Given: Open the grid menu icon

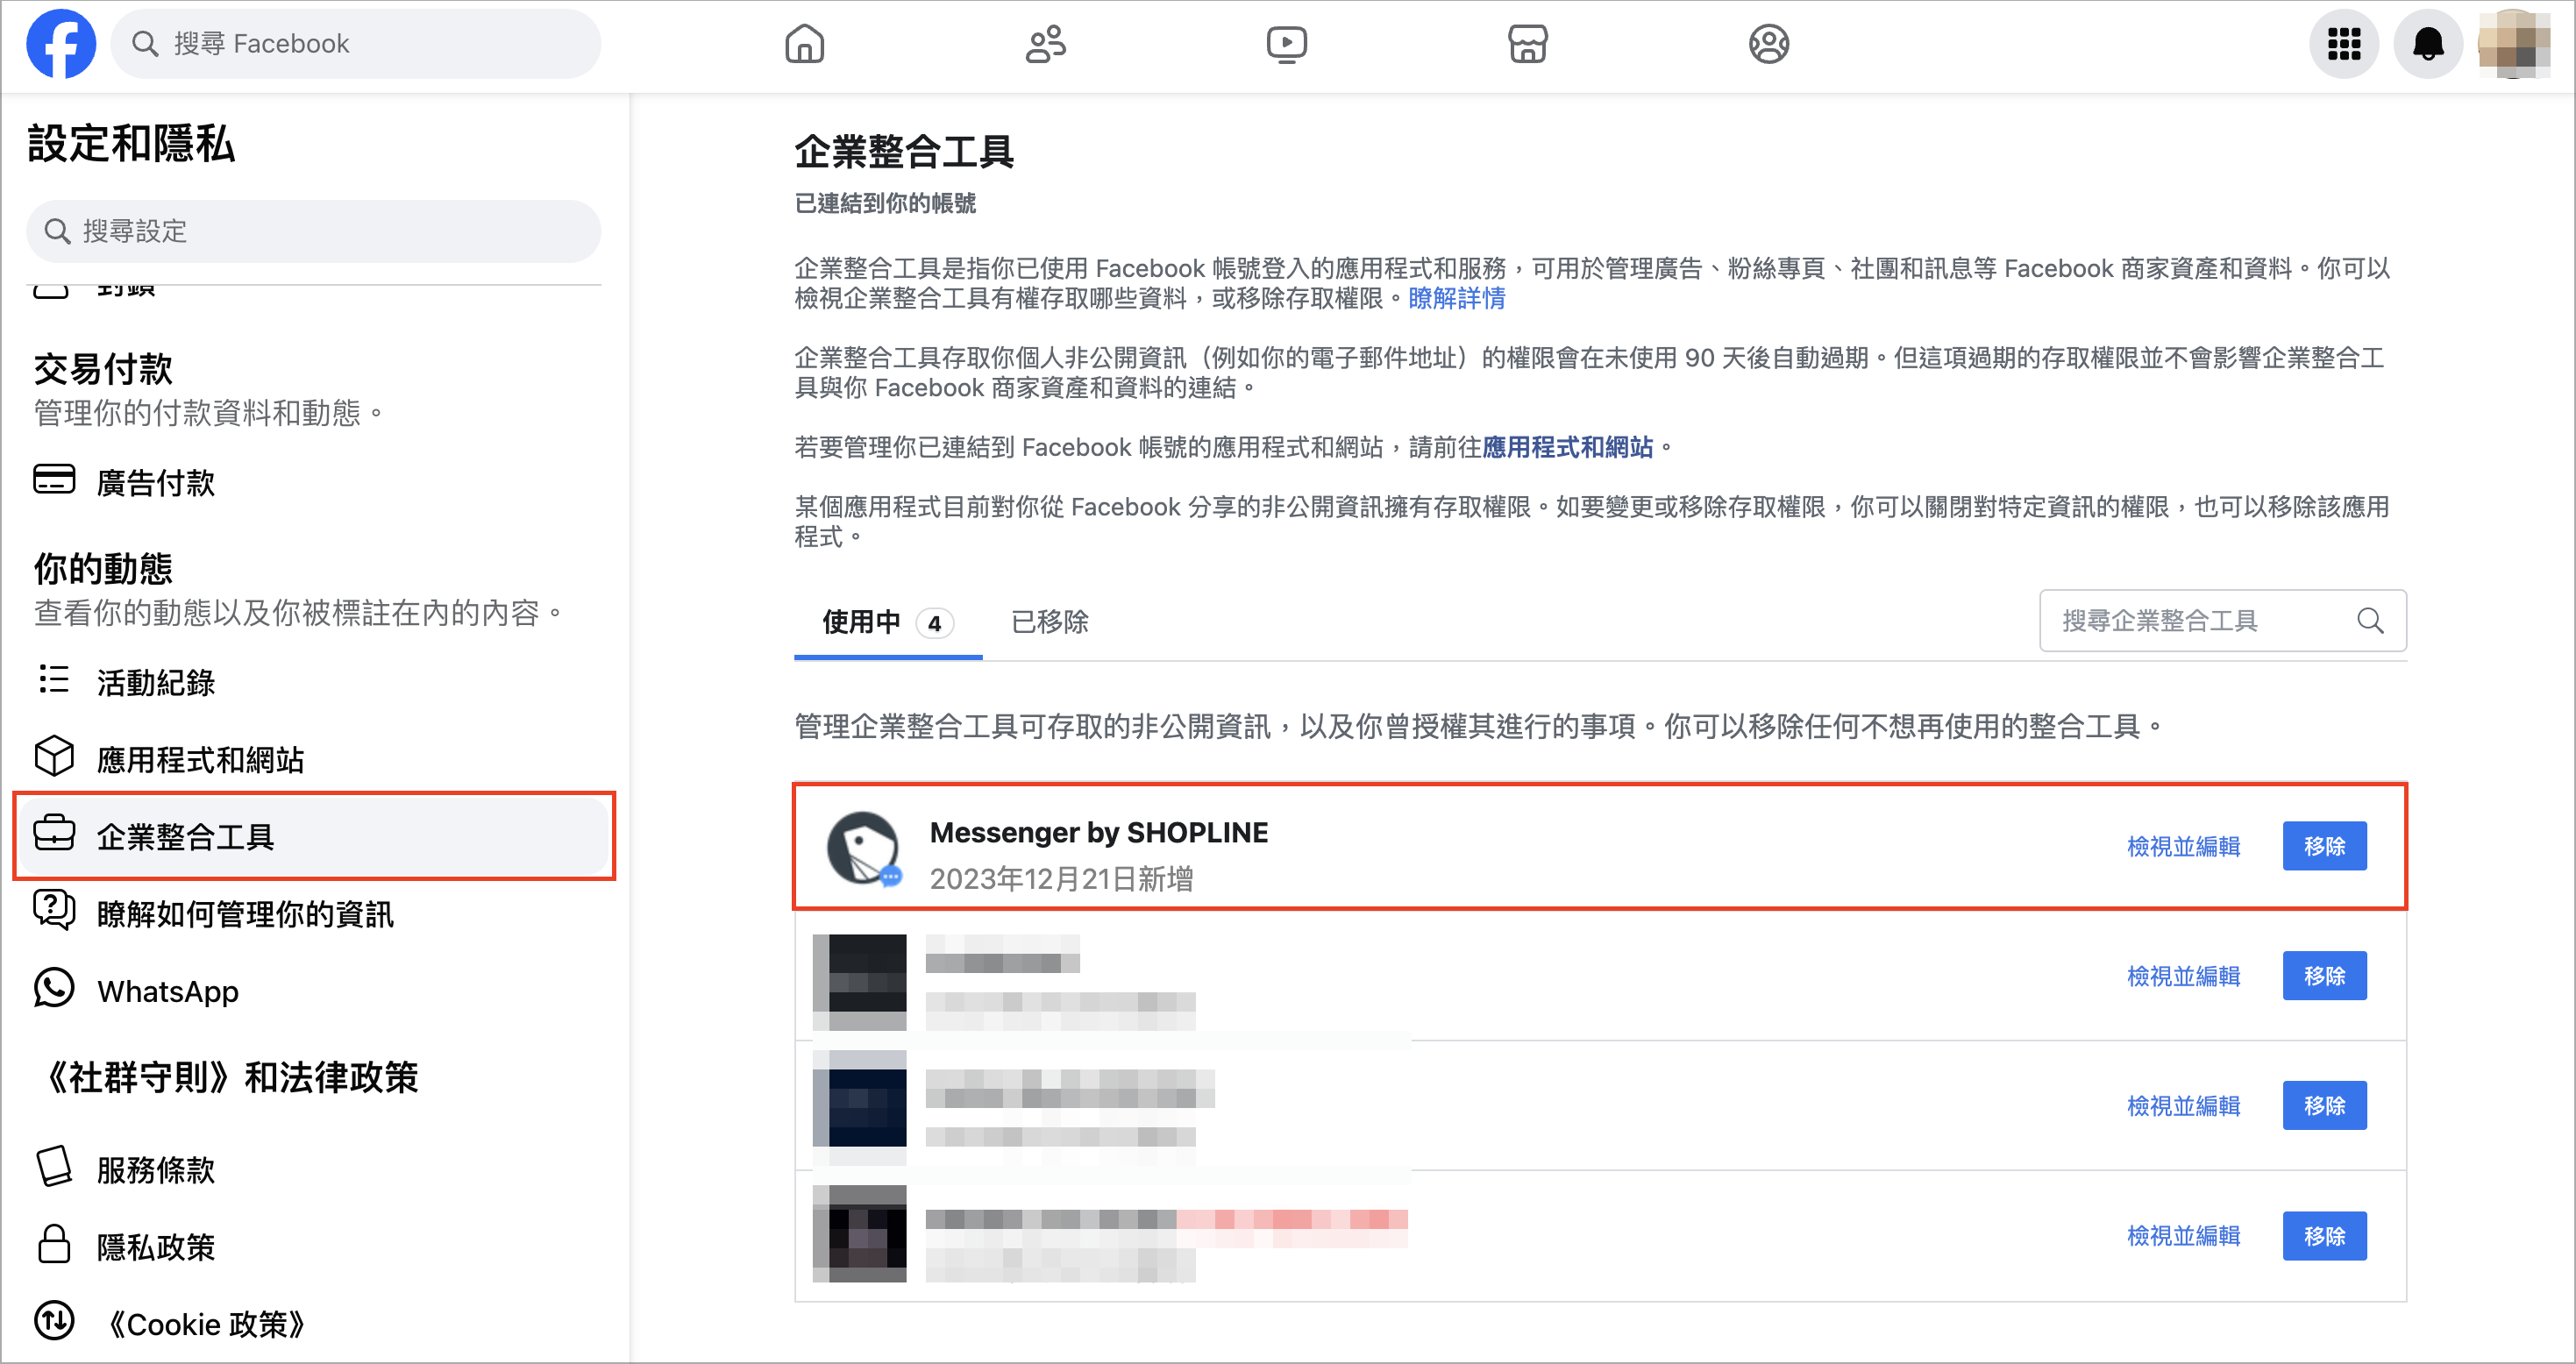Looking at the screenshot, I should (x=2343, y=44).
